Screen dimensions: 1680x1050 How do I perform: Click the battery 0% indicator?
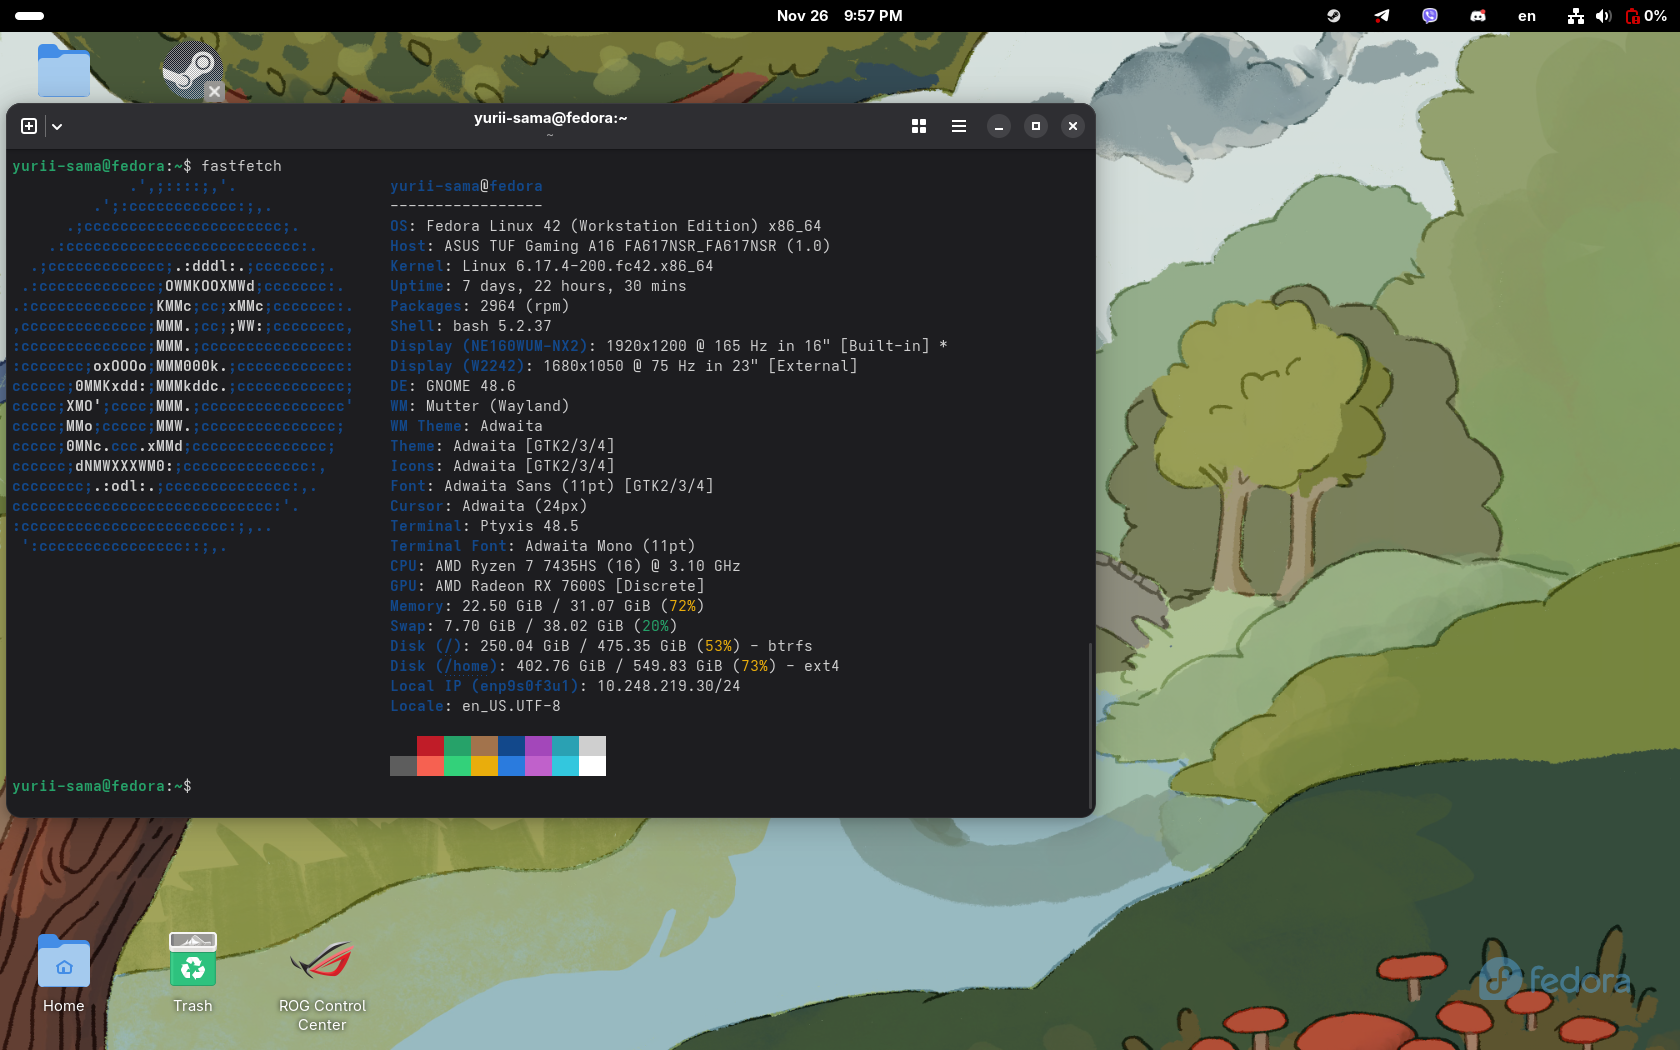(1646, 16)
